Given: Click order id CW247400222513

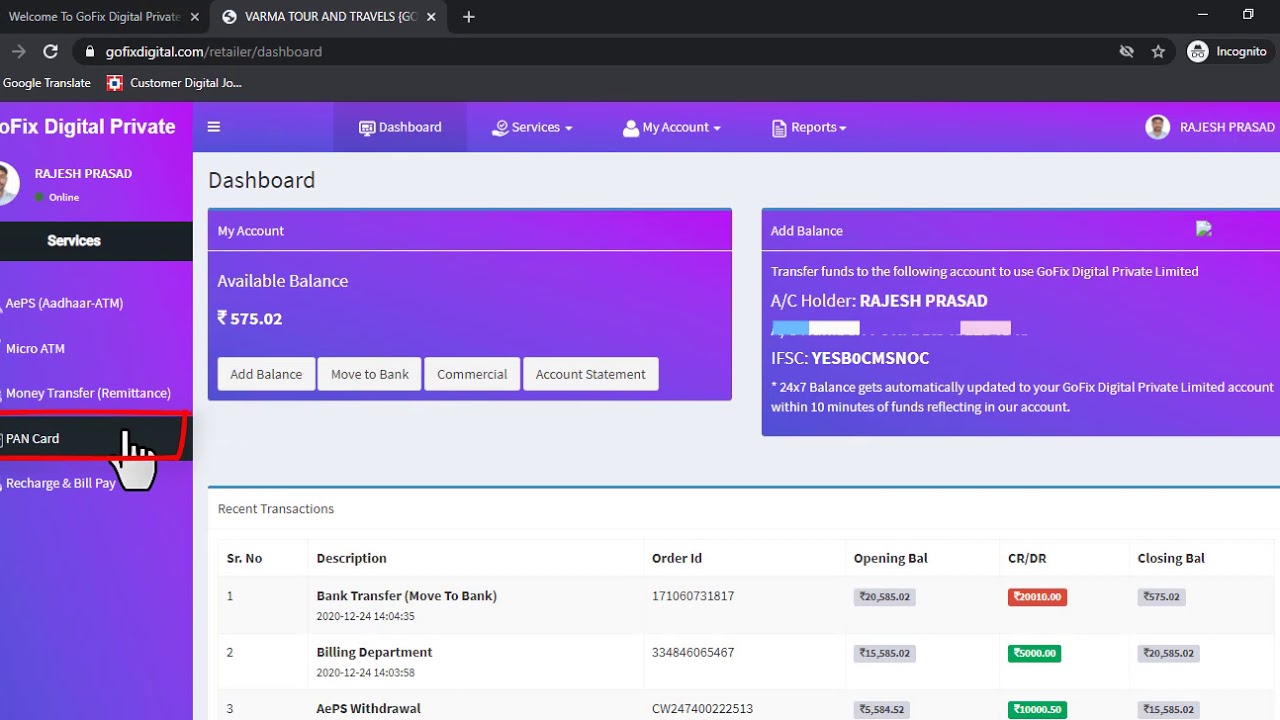Looking at the screenshot, I should 702,708.
